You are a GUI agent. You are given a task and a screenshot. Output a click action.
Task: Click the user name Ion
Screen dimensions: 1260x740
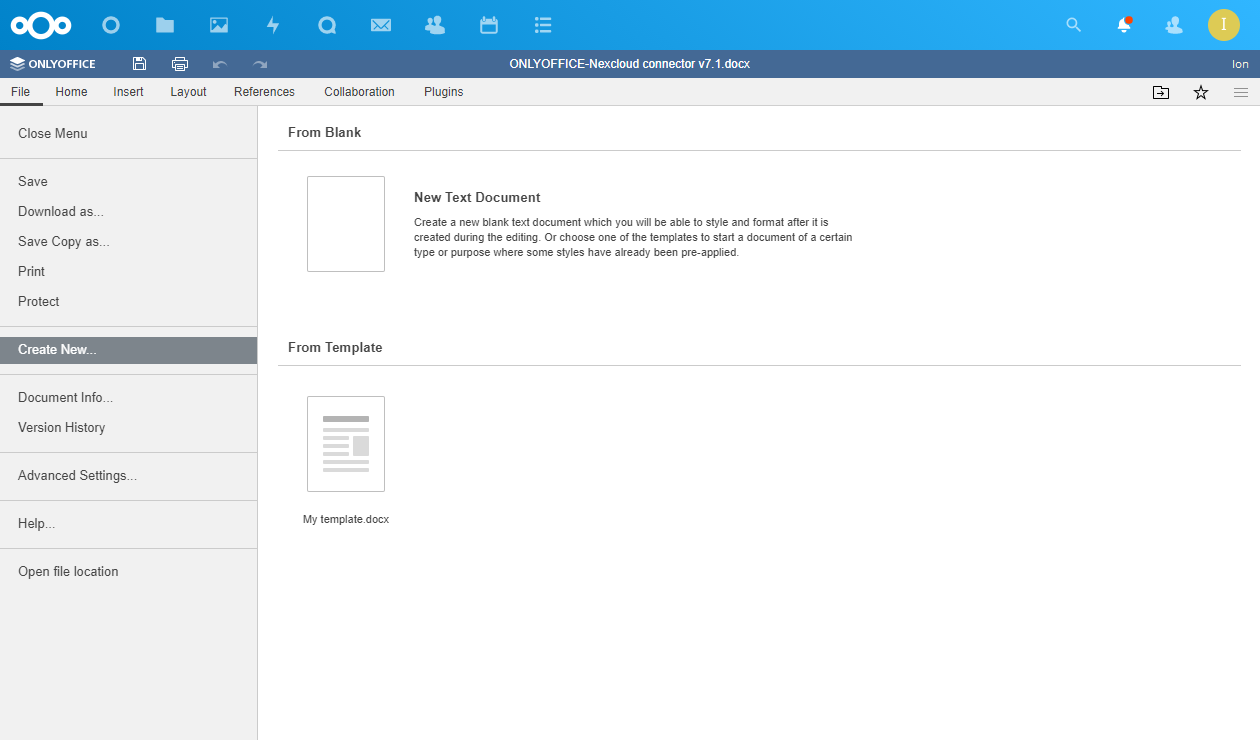pos(1240,64)
